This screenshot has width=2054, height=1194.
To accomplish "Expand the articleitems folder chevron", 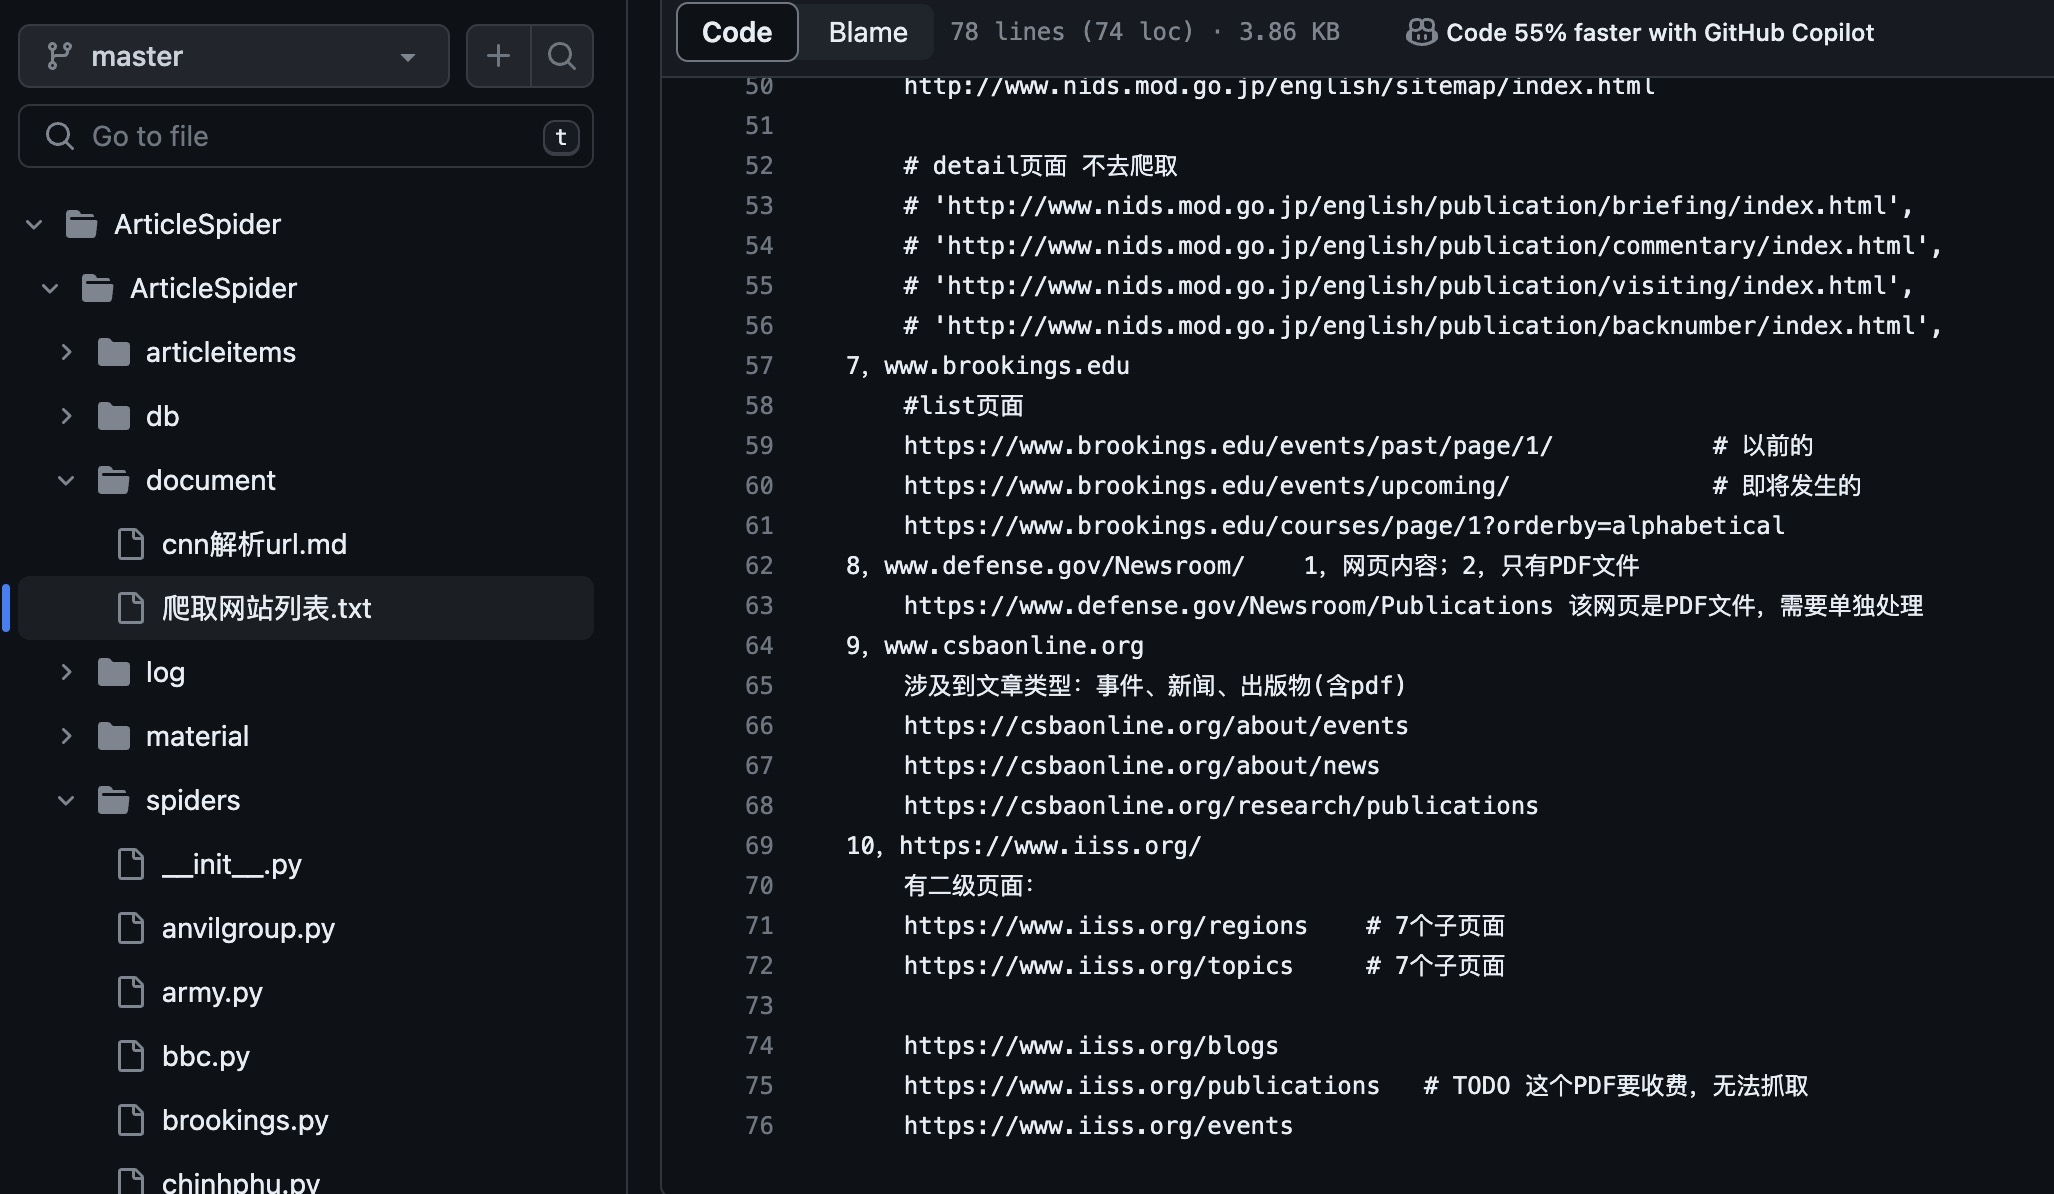I will pos(66,352).
